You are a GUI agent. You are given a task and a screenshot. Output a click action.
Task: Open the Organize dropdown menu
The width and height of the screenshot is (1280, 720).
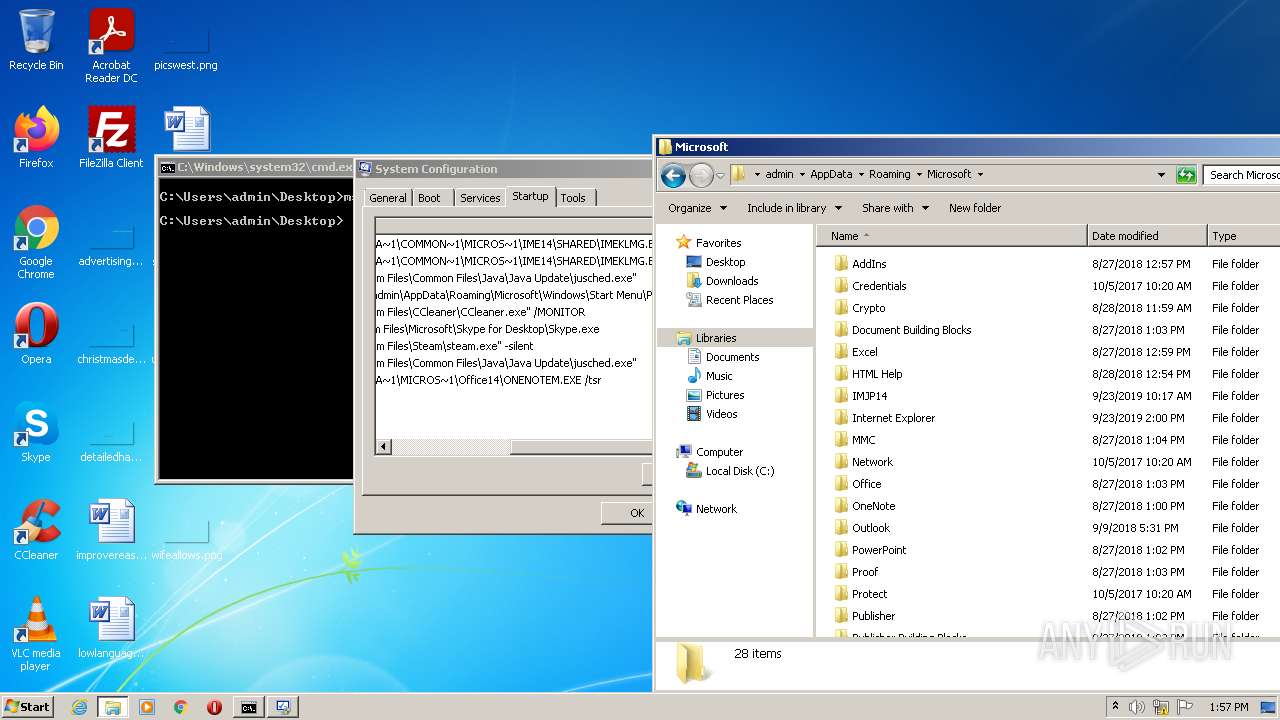(x=697, y=208)
